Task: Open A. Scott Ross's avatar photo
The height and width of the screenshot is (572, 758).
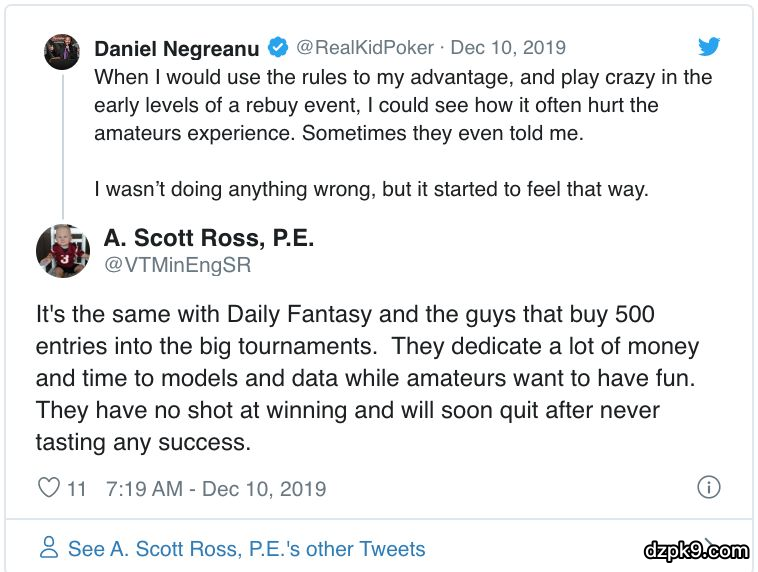Action: 63,250
